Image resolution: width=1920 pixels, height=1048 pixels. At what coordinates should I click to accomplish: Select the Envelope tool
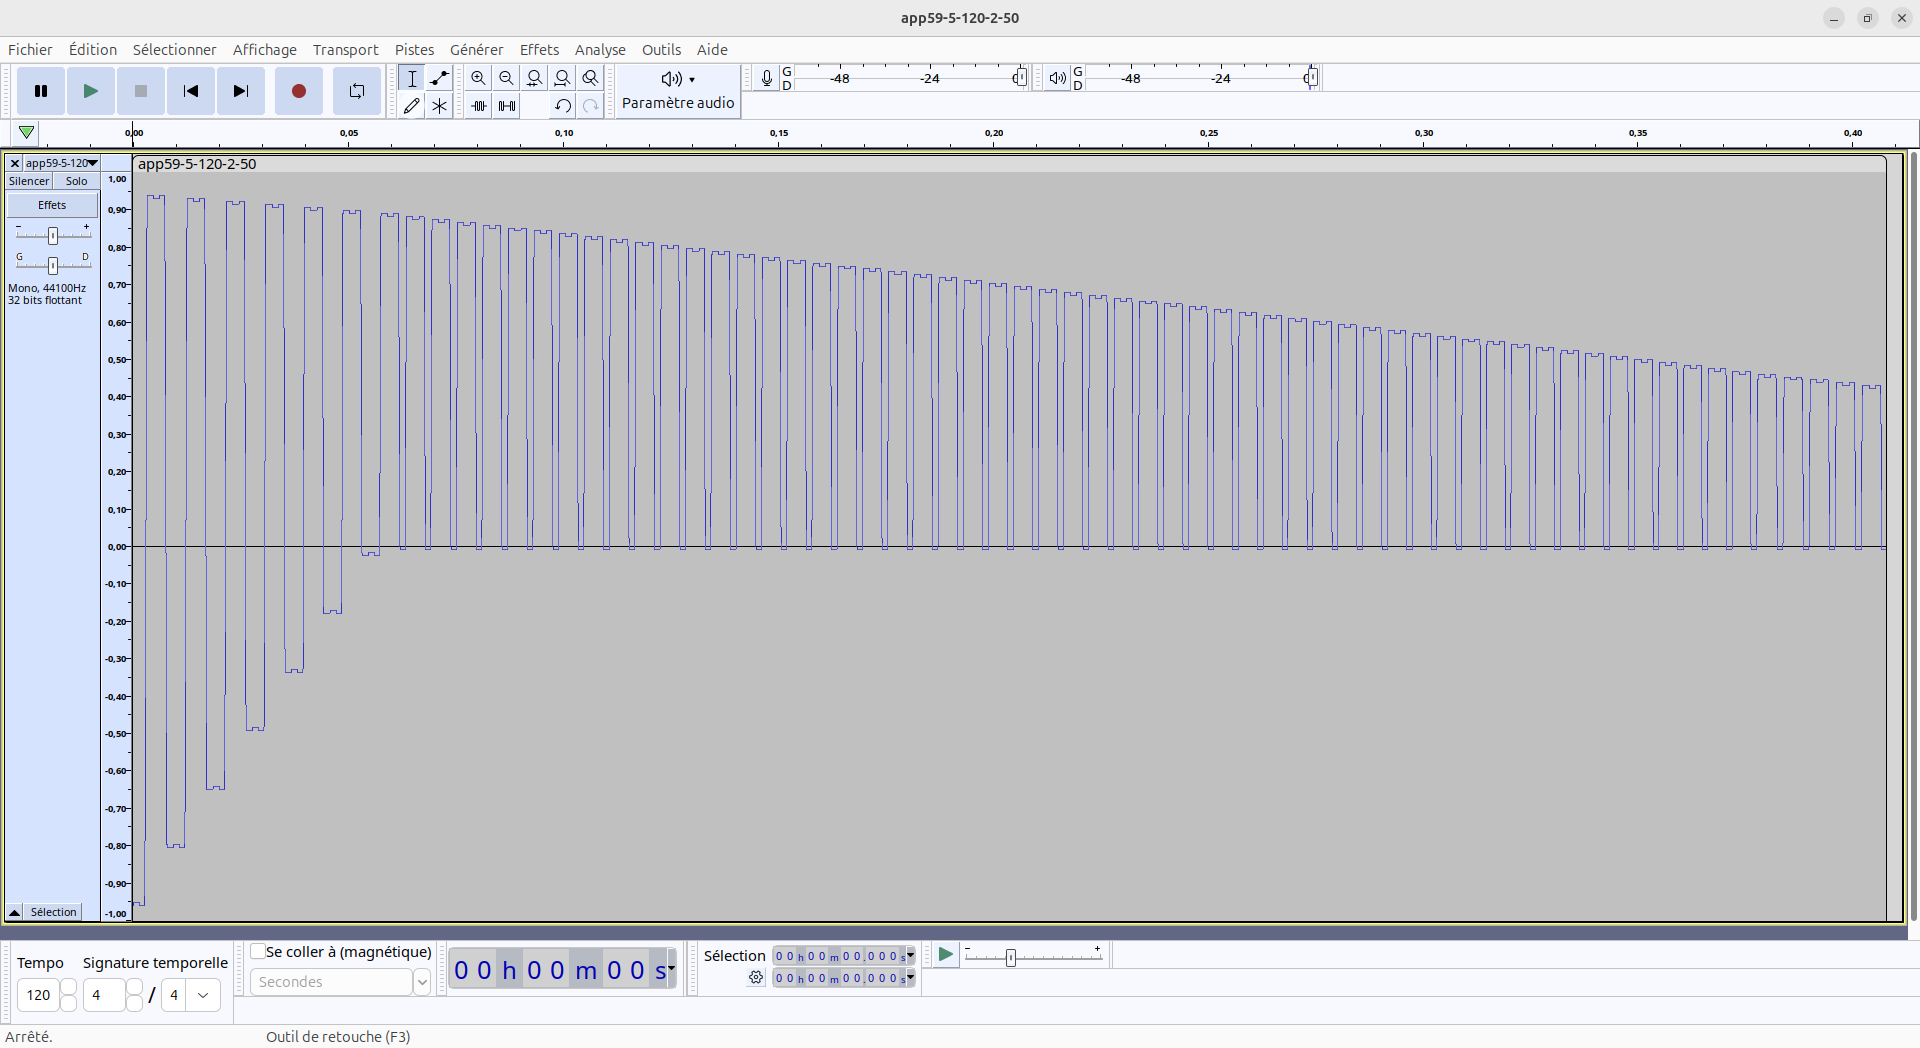[x=439, y=78]
